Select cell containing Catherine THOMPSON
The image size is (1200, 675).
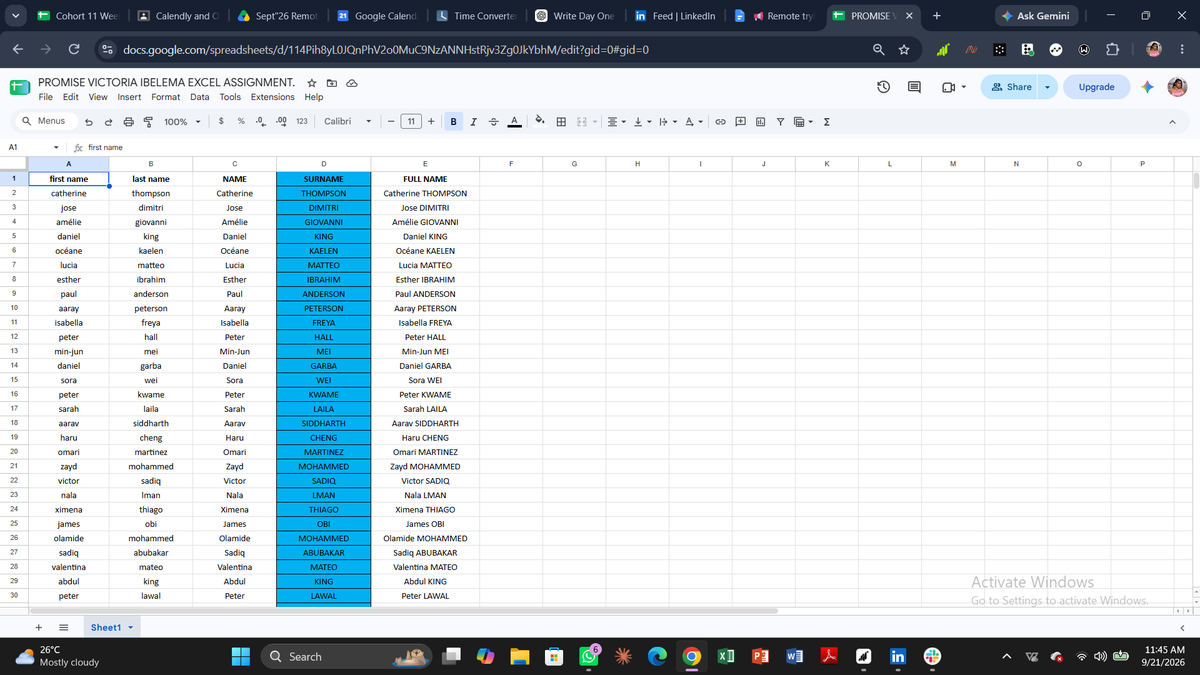pyautogui.click(x=425, y=193)
